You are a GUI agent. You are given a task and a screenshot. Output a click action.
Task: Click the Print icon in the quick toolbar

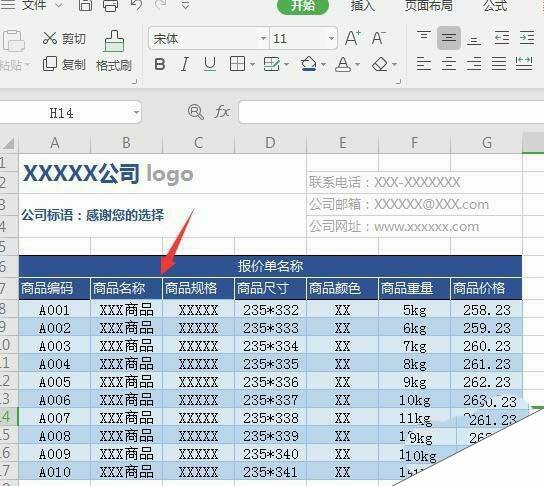click(111, 5)
